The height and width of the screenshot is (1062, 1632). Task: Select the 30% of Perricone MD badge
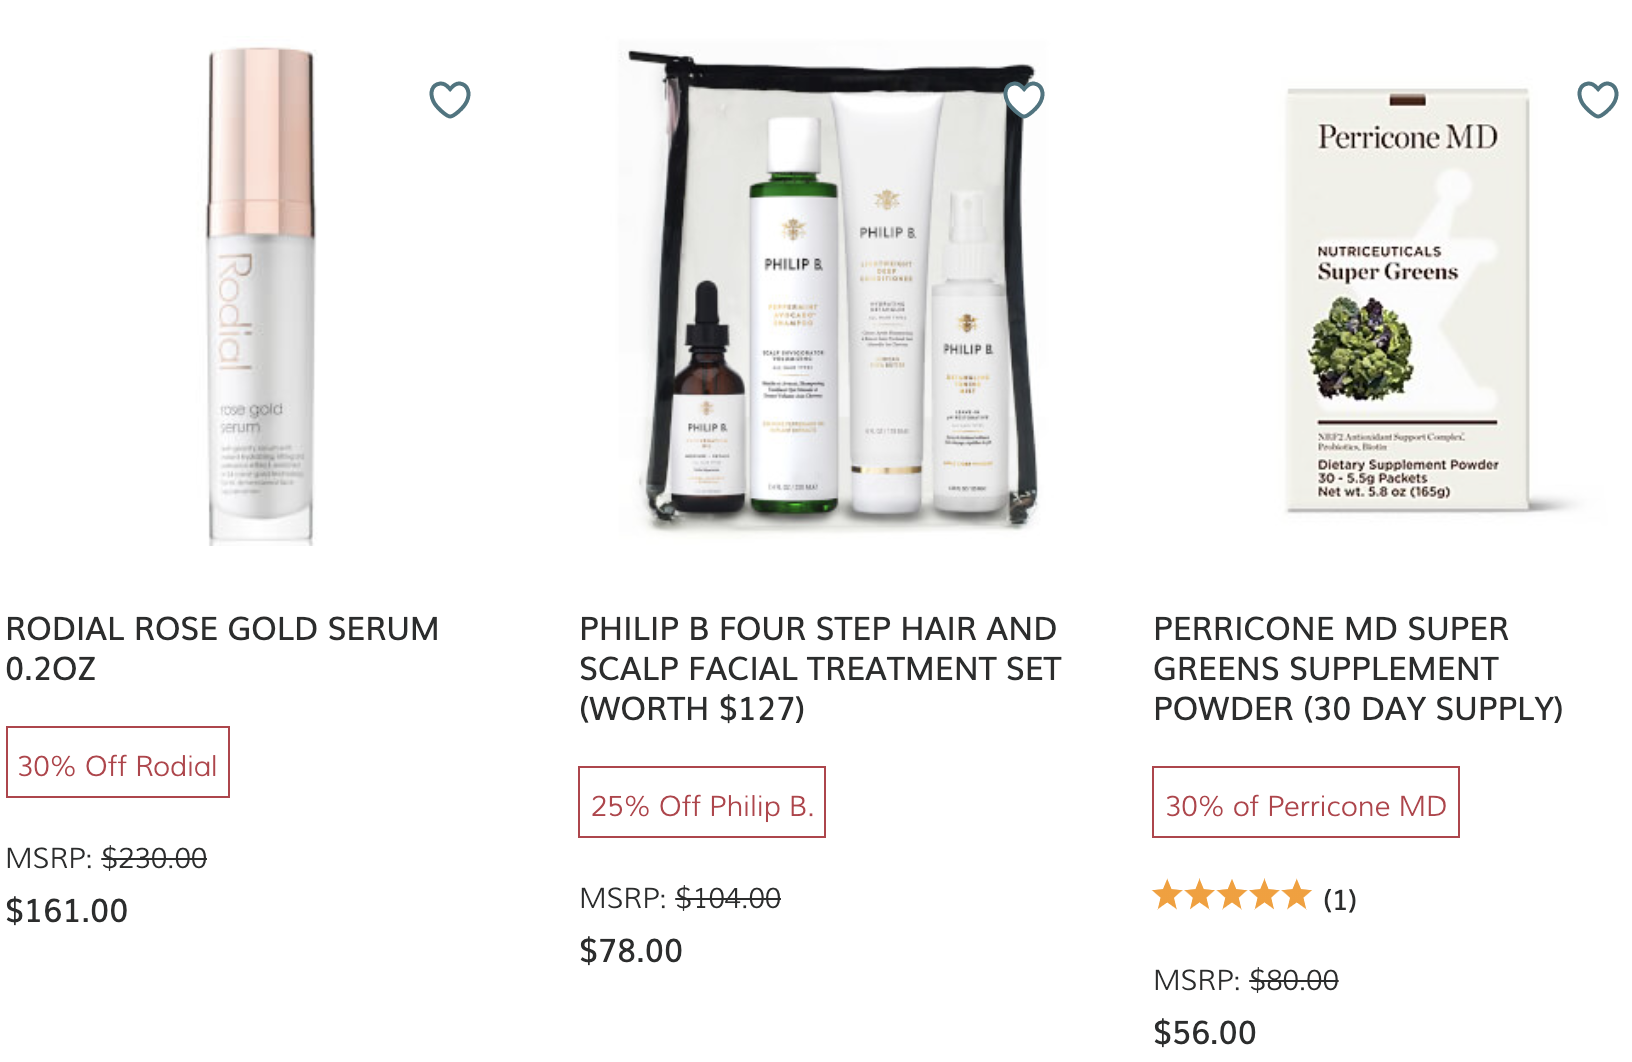tap(1306, 802)
